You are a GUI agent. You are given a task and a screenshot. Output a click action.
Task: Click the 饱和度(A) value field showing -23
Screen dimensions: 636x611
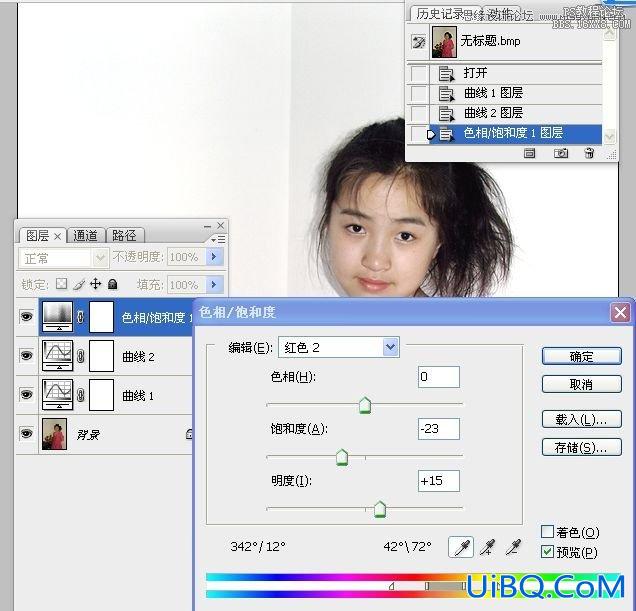(439, 429)
